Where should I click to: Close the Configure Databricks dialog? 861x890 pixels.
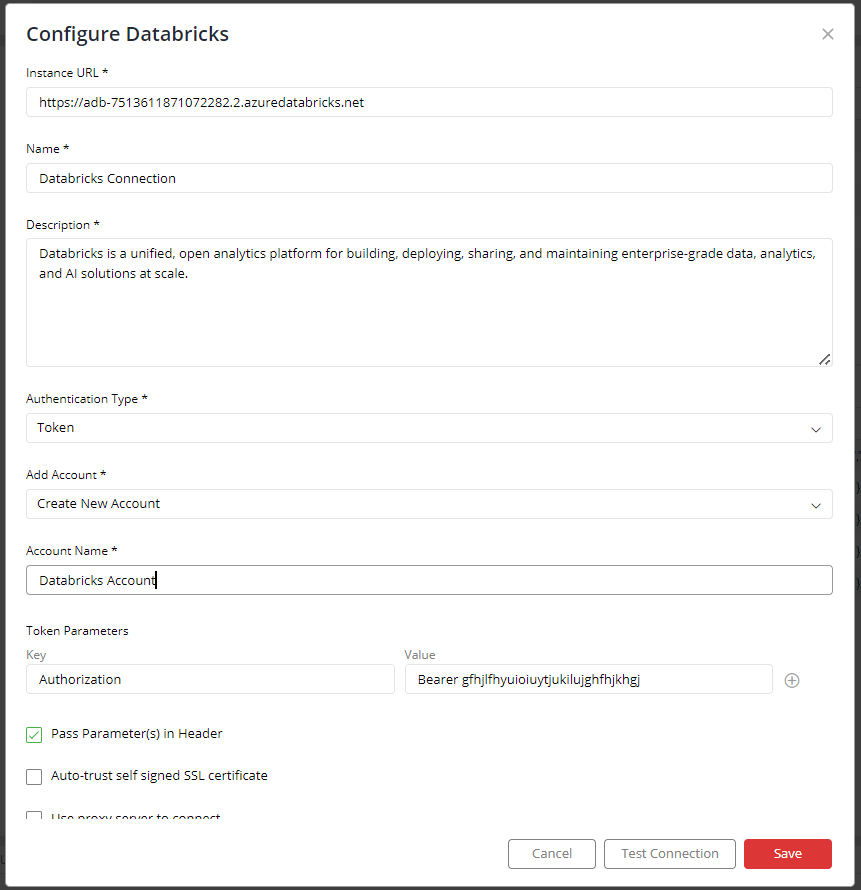tap(828, 34)
